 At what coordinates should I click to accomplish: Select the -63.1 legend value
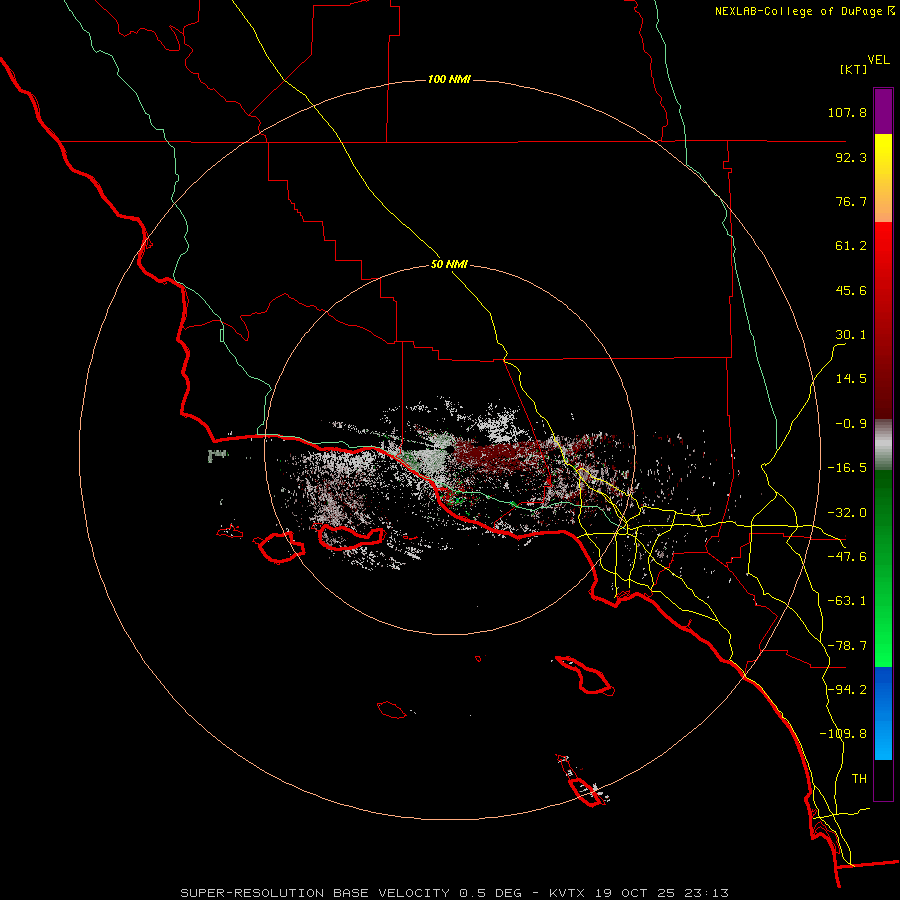(847, 601)
